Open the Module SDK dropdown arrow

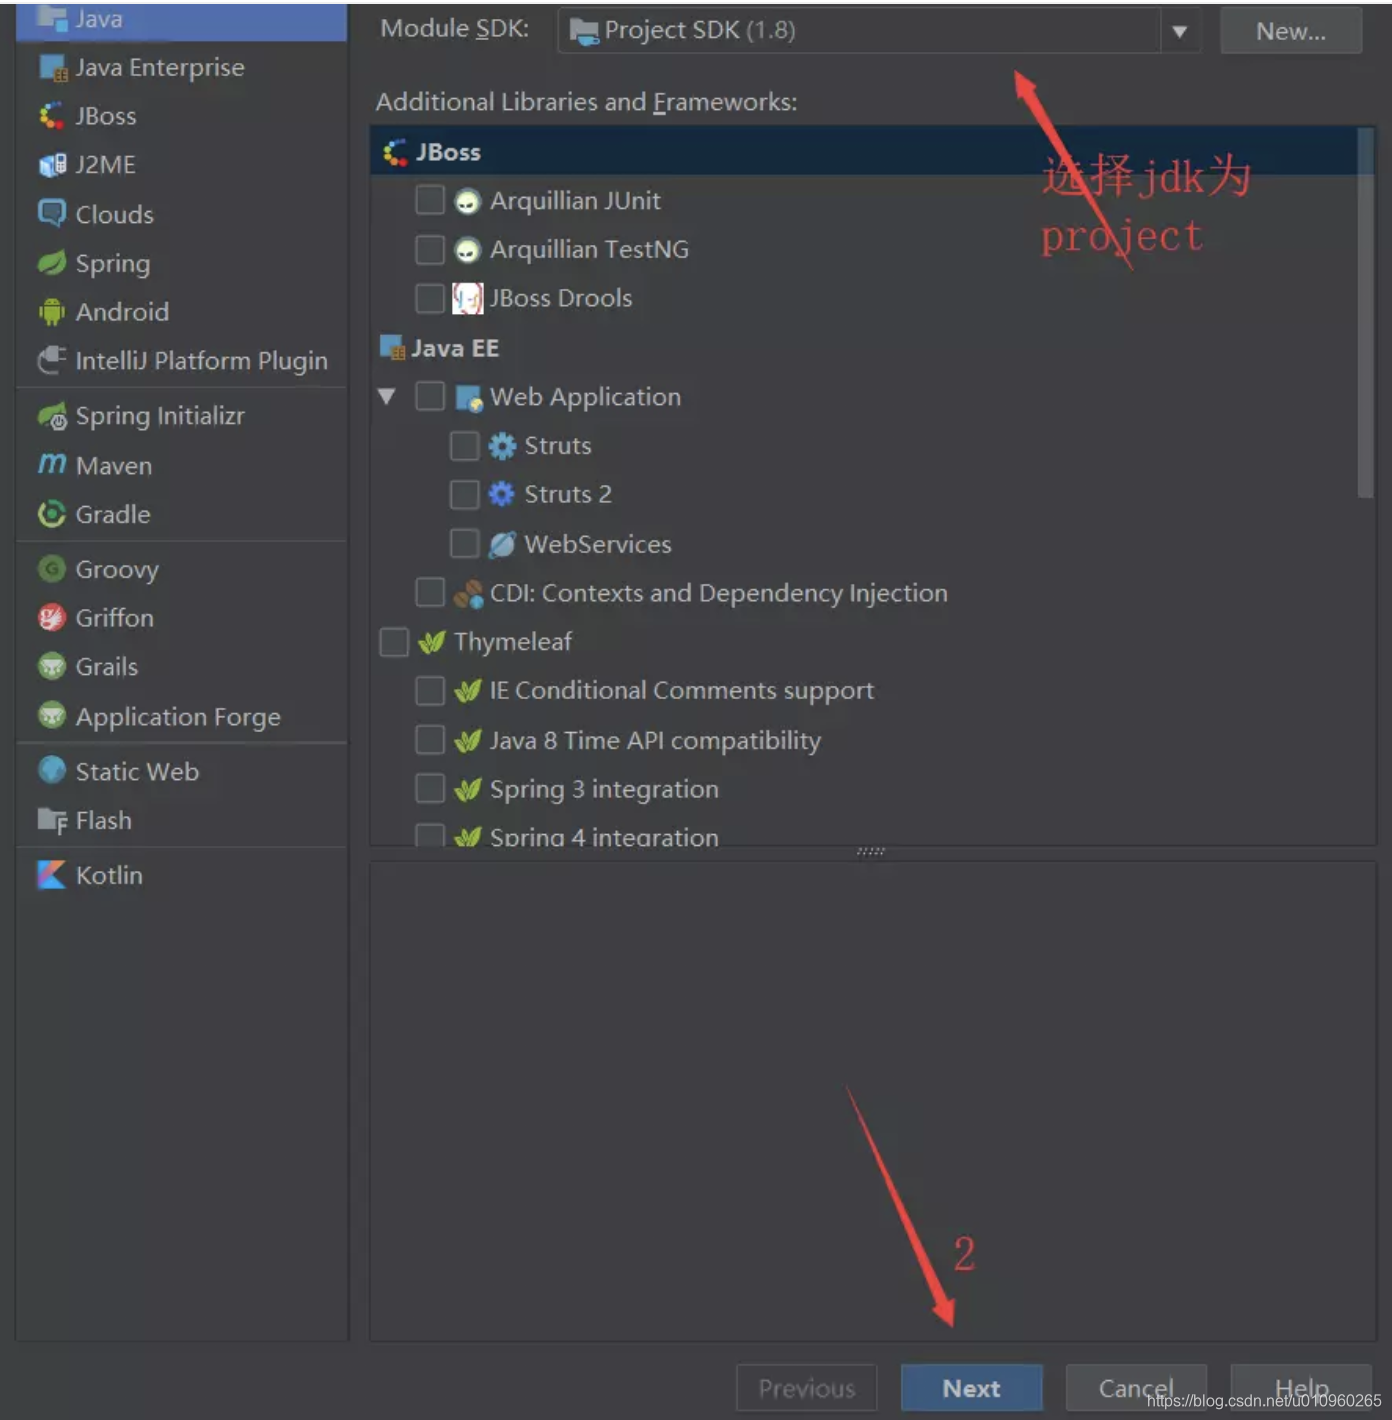pos(1179,31)
